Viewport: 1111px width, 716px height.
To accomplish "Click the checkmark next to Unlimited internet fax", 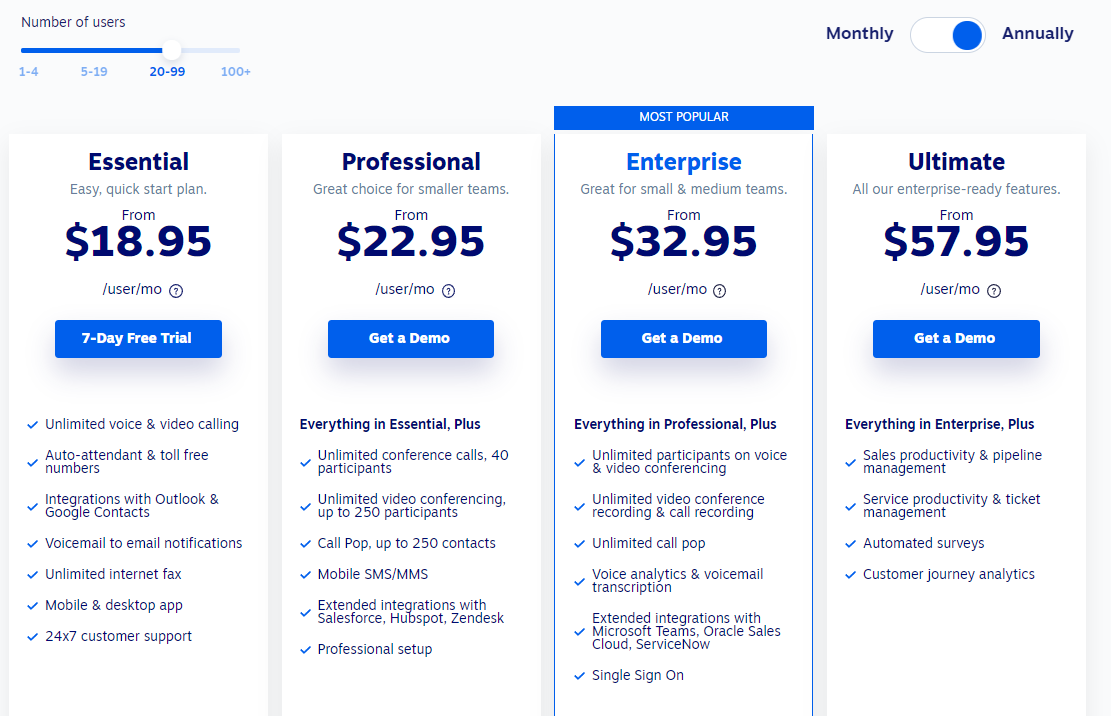I will coord(32,575).
